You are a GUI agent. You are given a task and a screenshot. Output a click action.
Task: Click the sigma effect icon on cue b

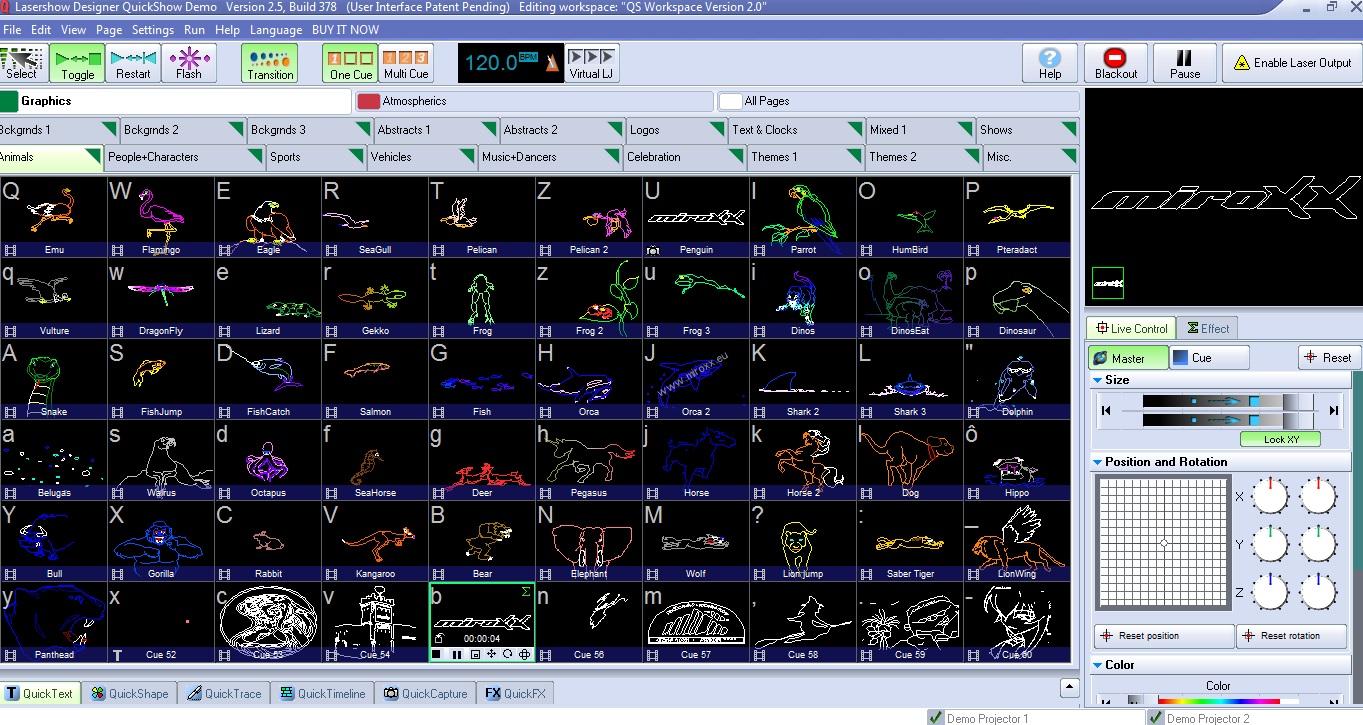tap(526, 593)
